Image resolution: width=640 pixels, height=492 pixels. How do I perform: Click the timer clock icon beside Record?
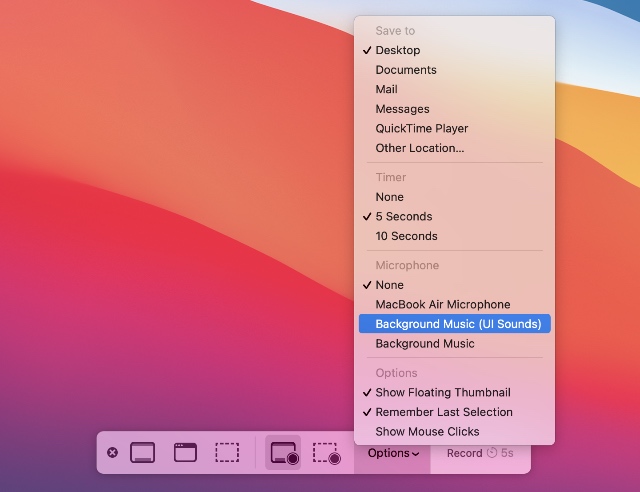[492, 453]
